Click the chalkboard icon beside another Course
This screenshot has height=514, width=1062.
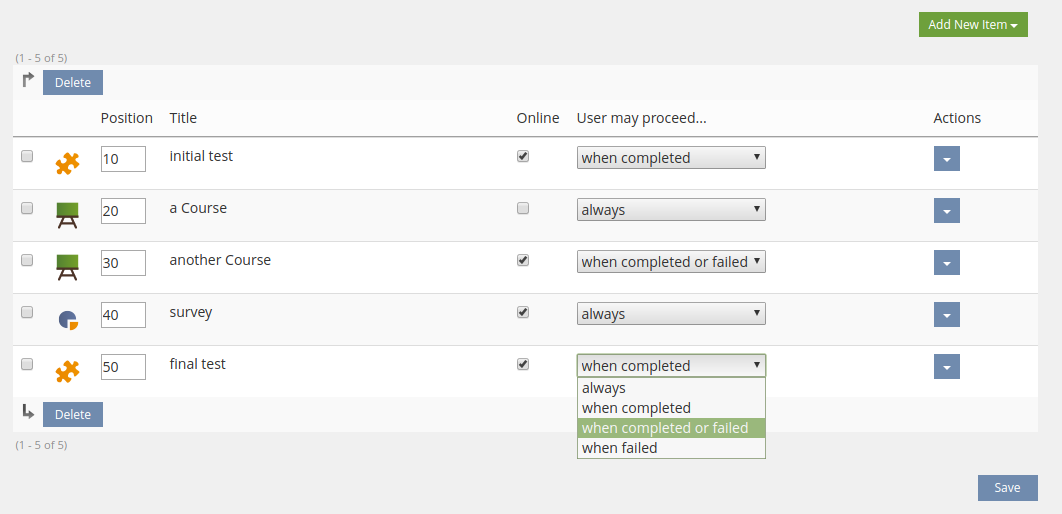point(67,266)
